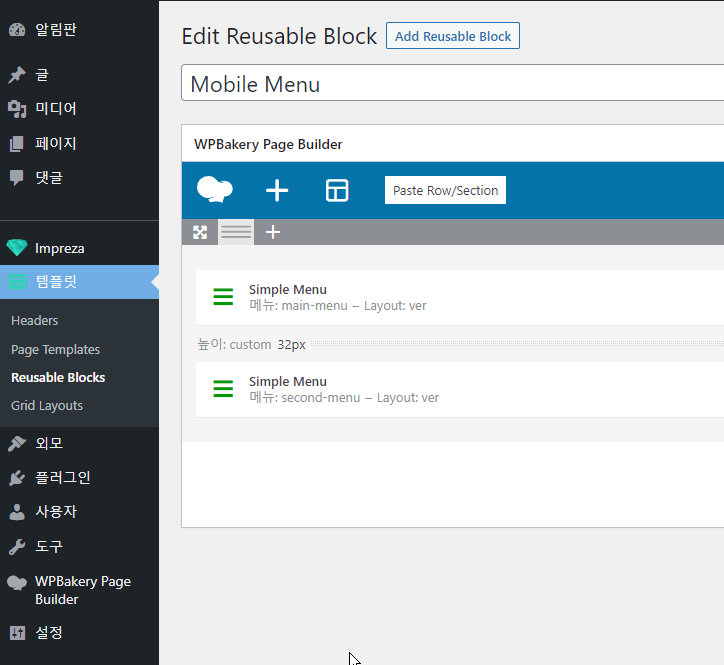Click the Paste Row/Section button

pyautogui.click(x=446, y=190)
